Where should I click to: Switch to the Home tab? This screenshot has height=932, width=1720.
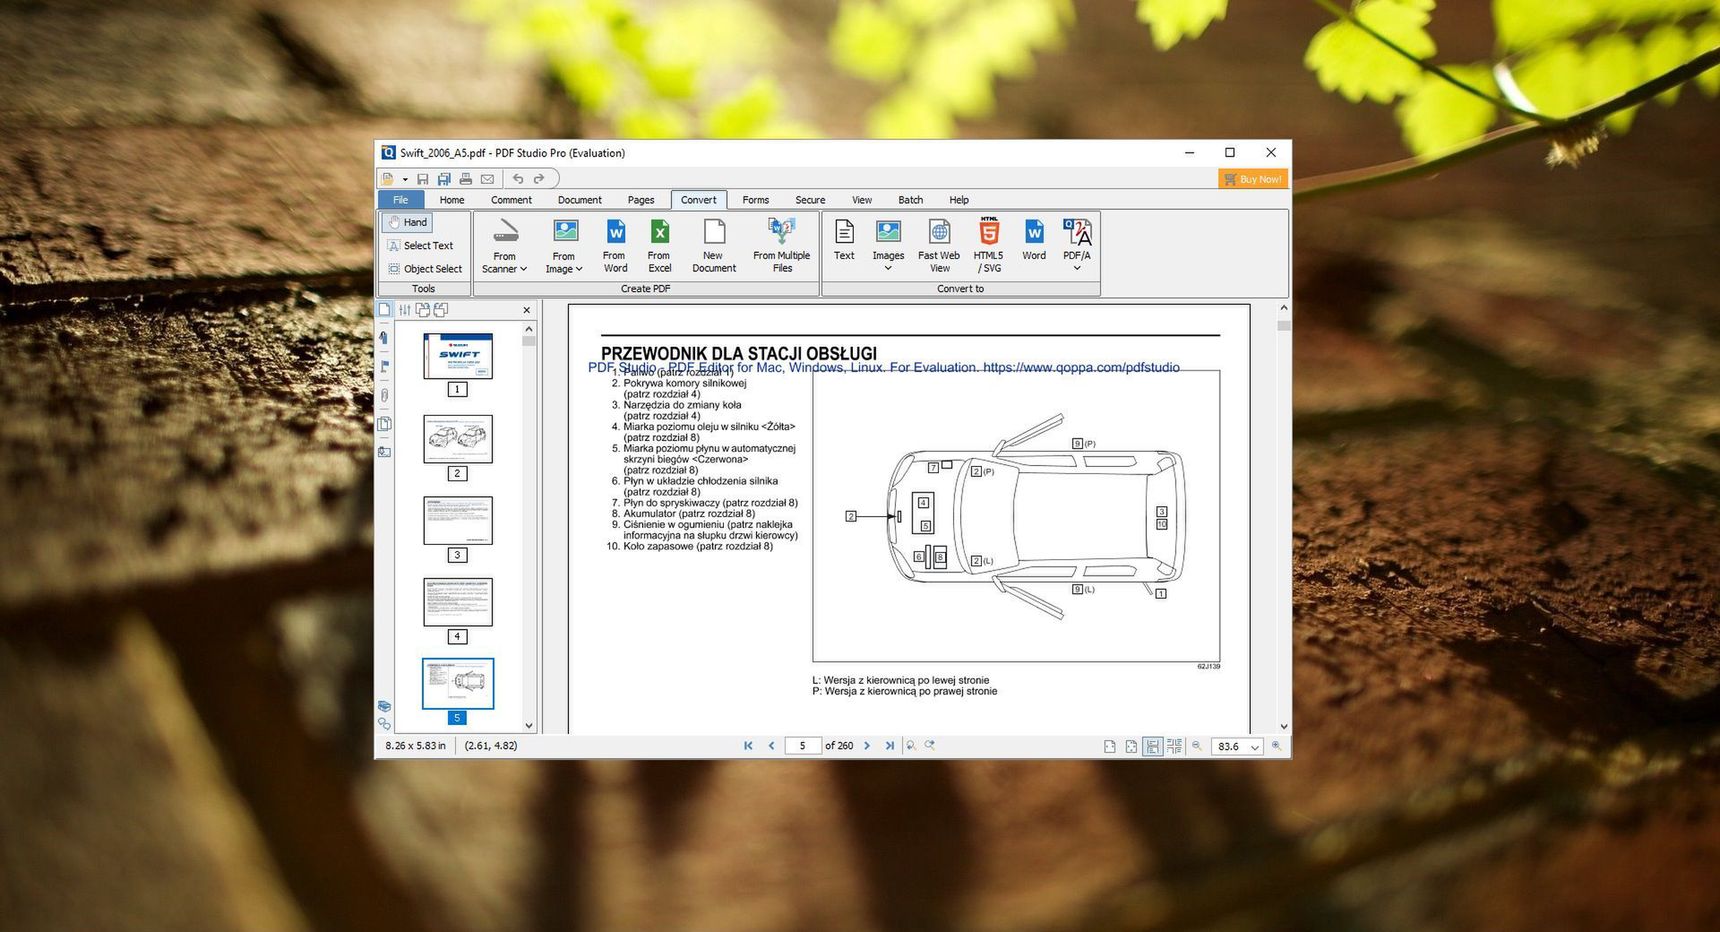pos(452,200)
